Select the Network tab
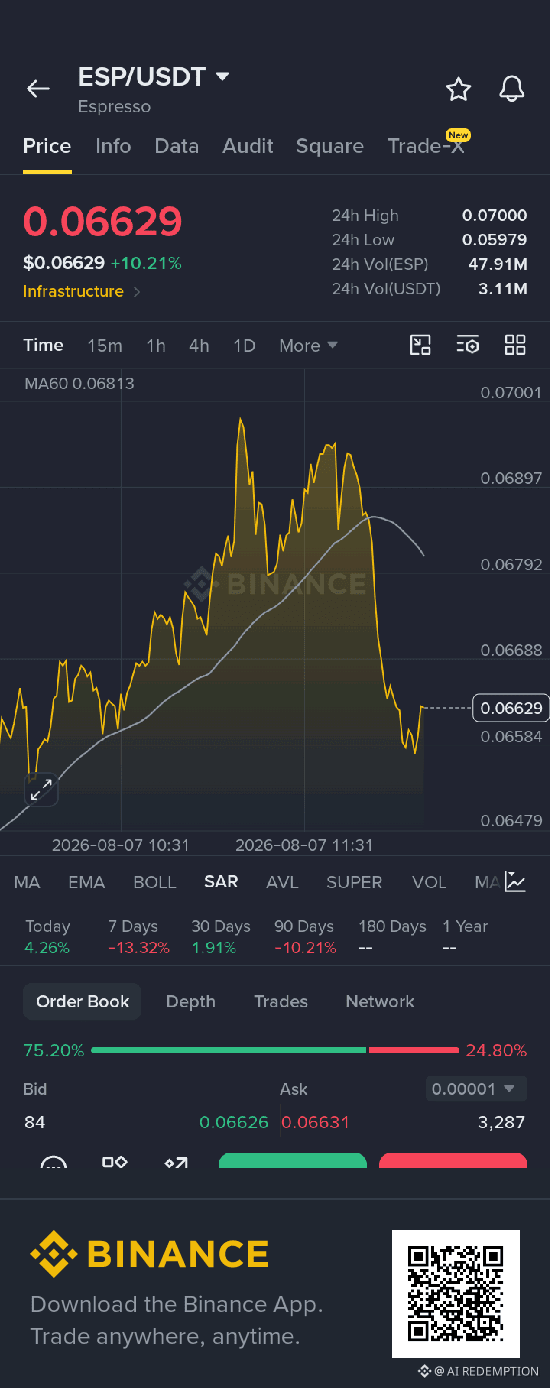The image size is (550, 1388). click(379, 1001)
